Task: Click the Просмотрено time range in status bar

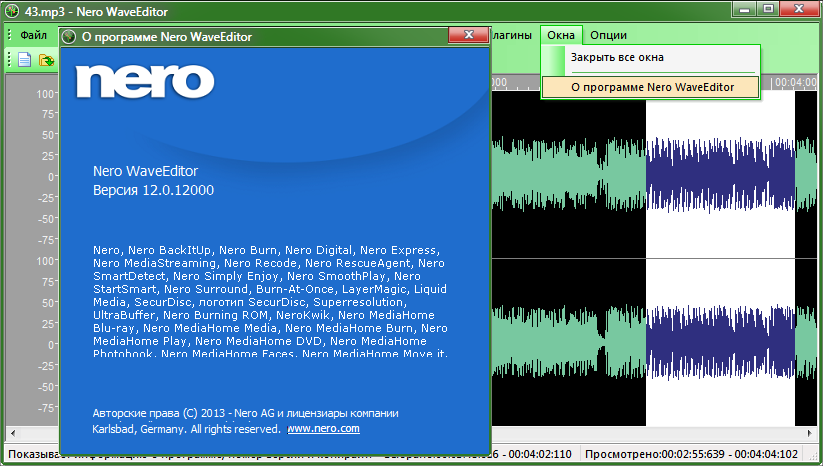Action: coord(691,454)
